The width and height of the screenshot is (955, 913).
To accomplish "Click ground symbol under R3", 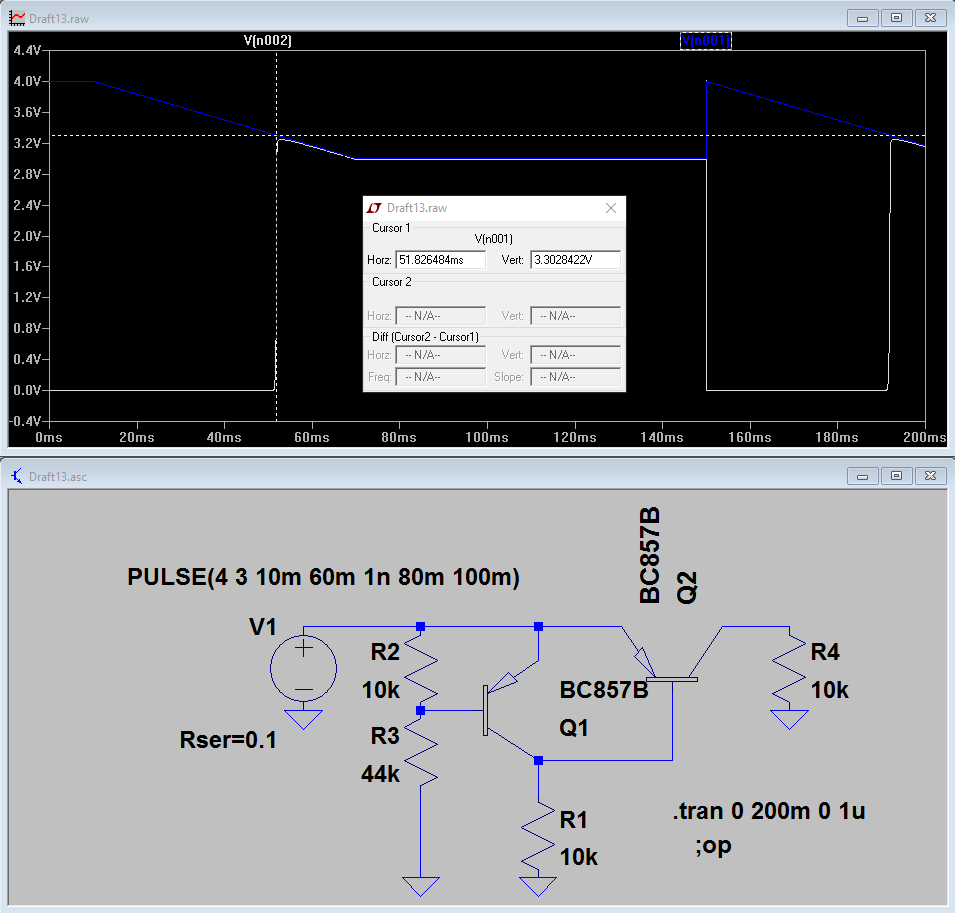I will click(421, 886).
